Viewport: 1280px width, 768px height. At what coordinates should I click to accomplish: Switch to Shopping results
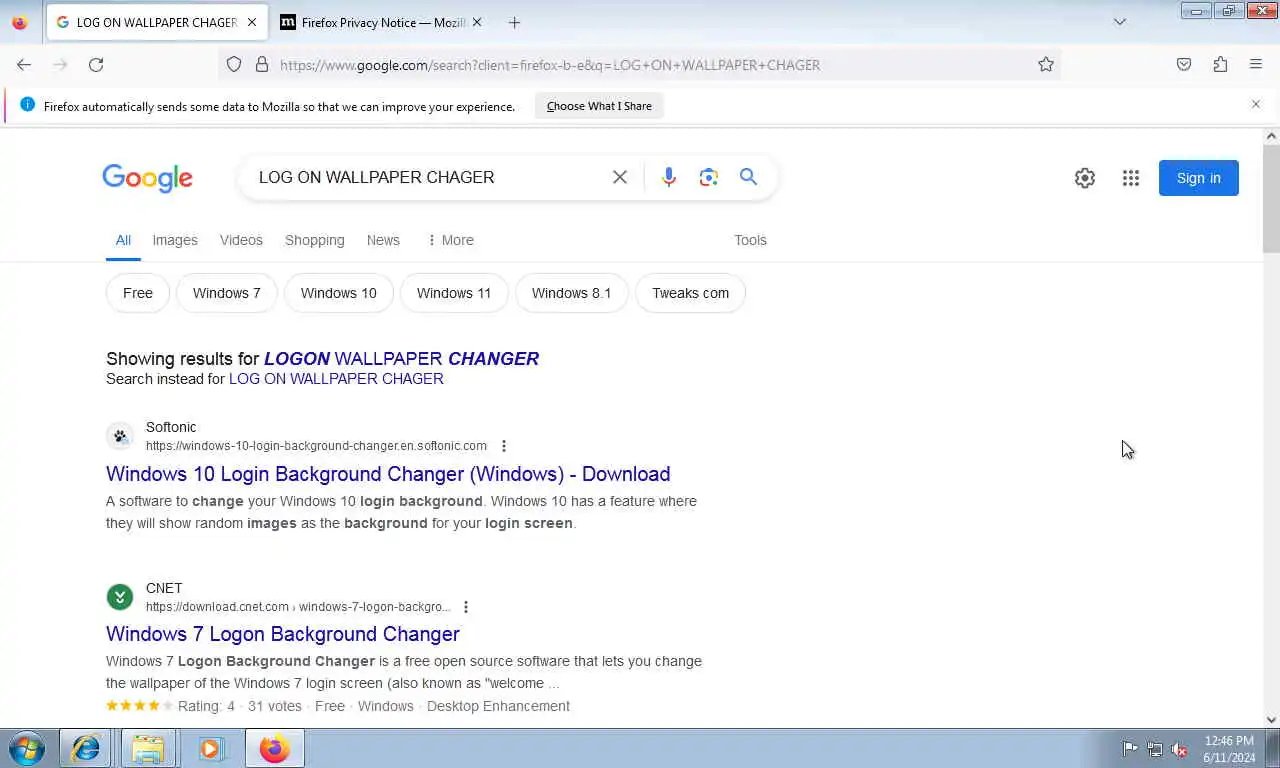(314, 240)
